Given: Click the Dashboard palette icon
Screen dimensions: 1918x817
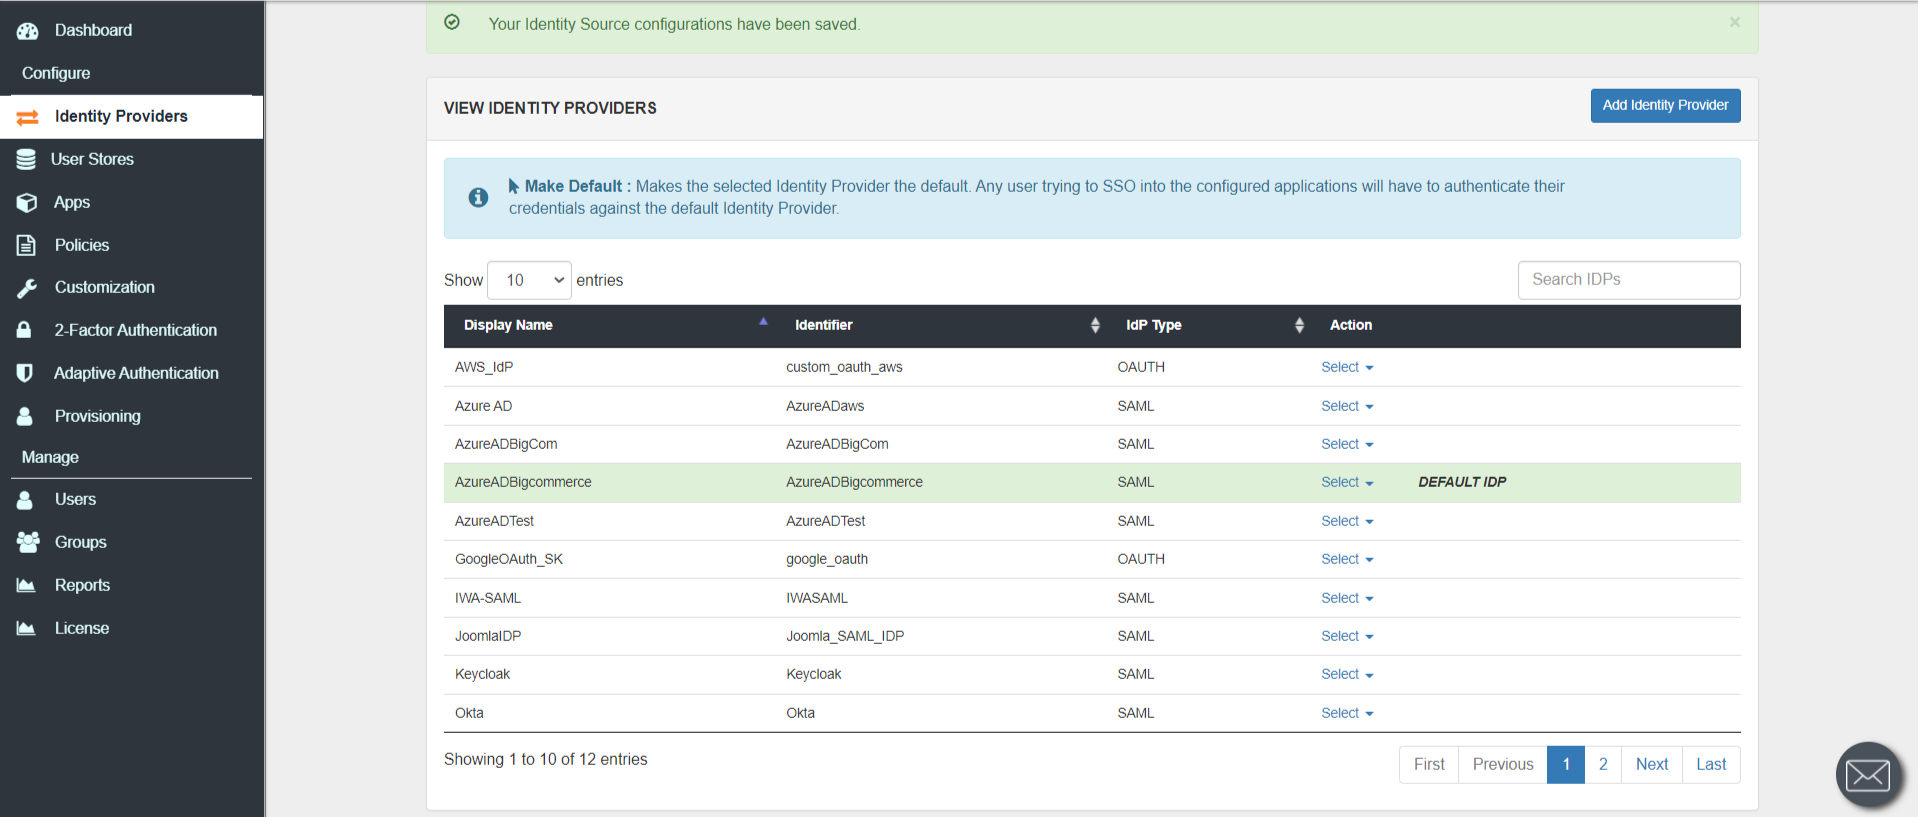Looking at the screenshot, I should point(27,31).
